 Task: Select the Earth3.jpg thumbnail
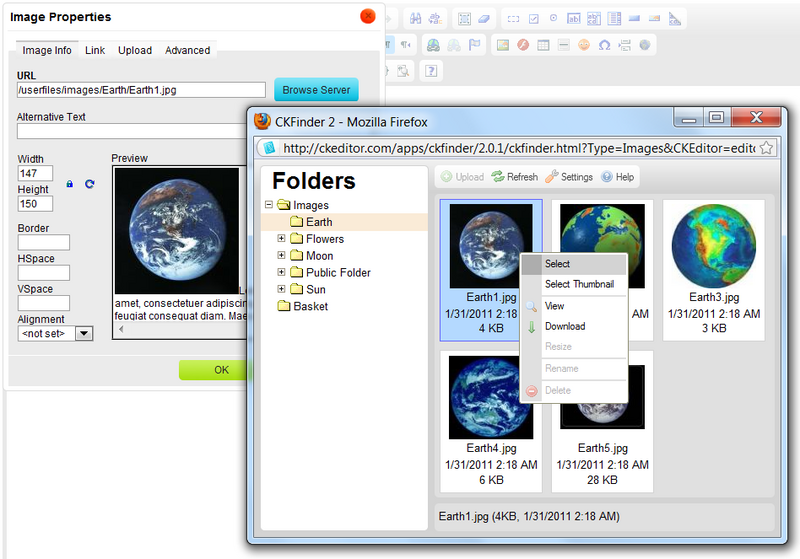714,270
